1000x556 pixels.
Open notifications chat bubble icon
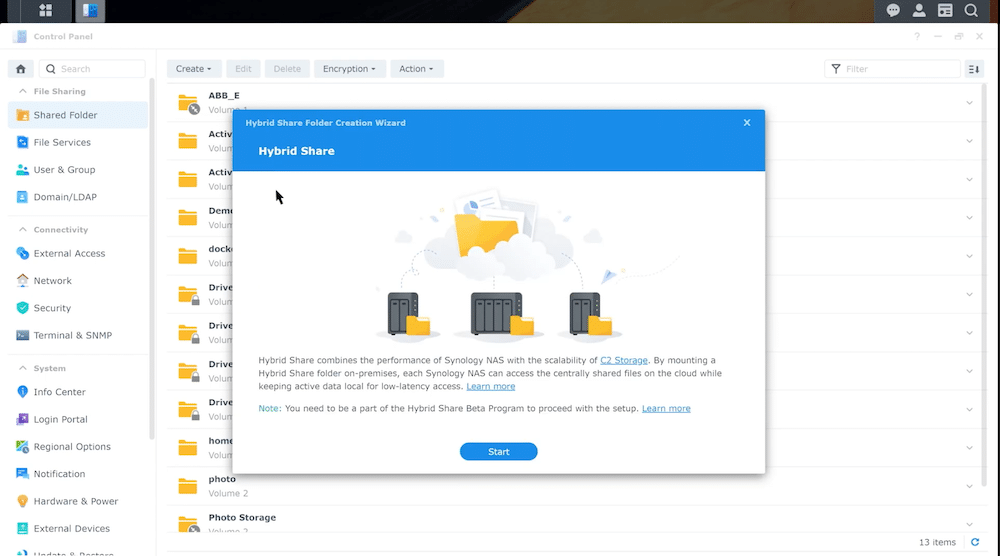(893, 10)
